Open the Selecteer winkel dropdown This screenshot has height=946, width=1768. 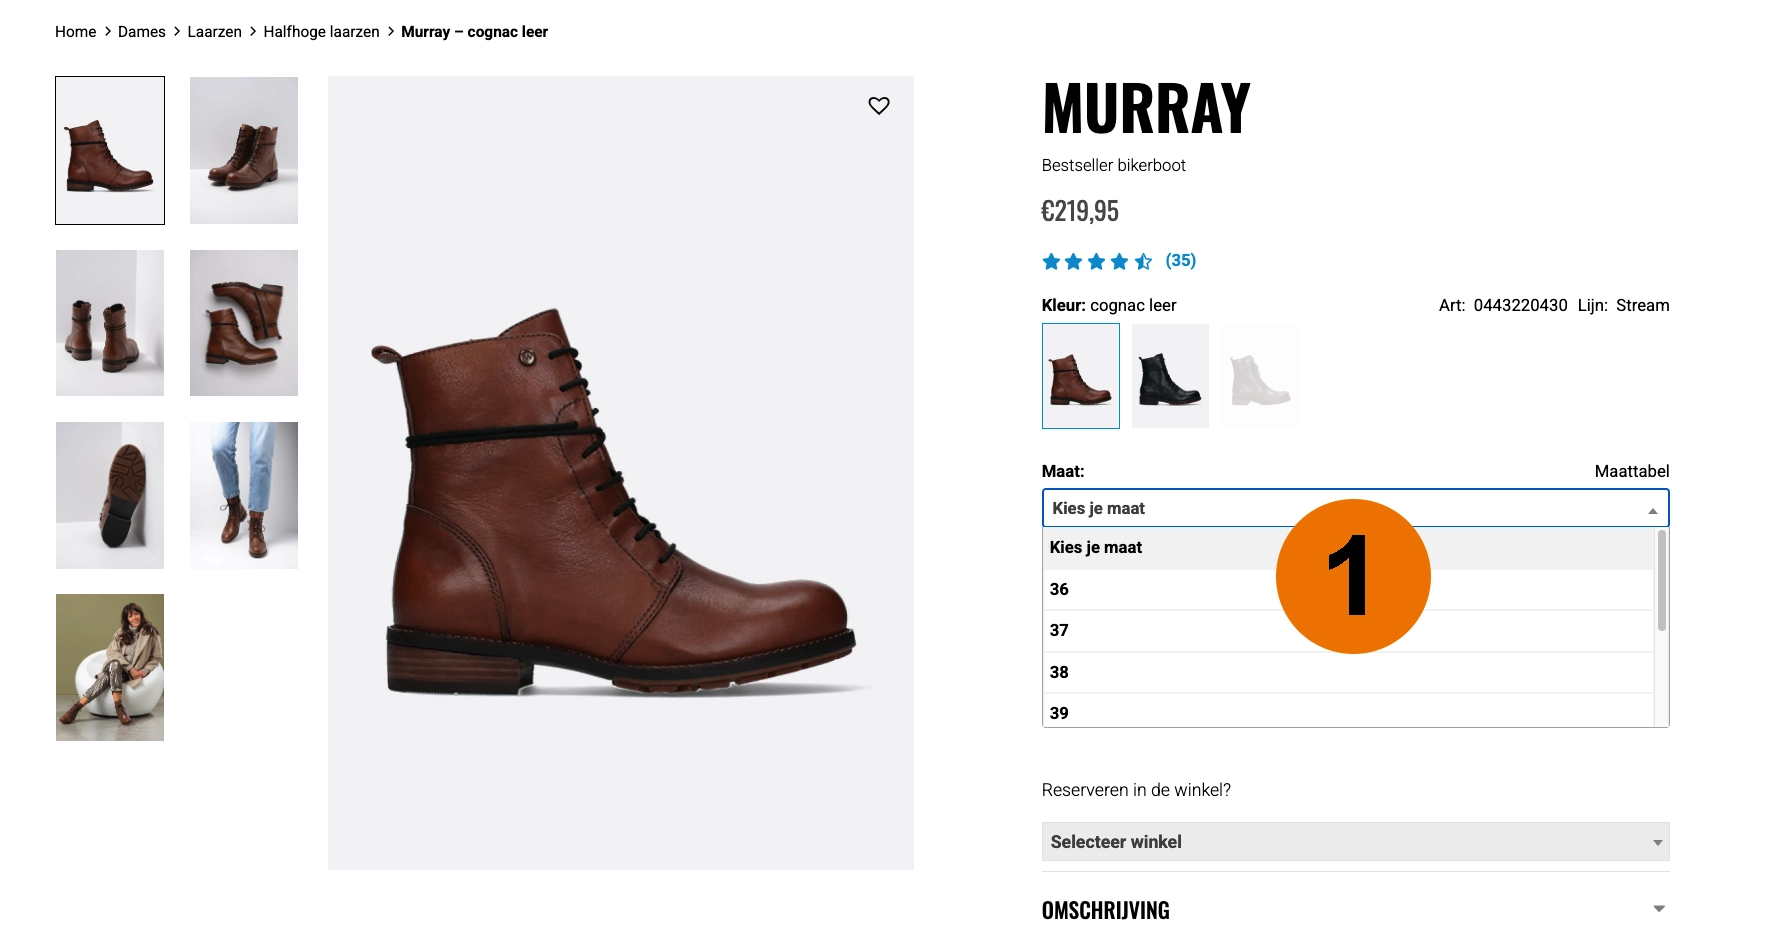click(x=1355, y=842)
